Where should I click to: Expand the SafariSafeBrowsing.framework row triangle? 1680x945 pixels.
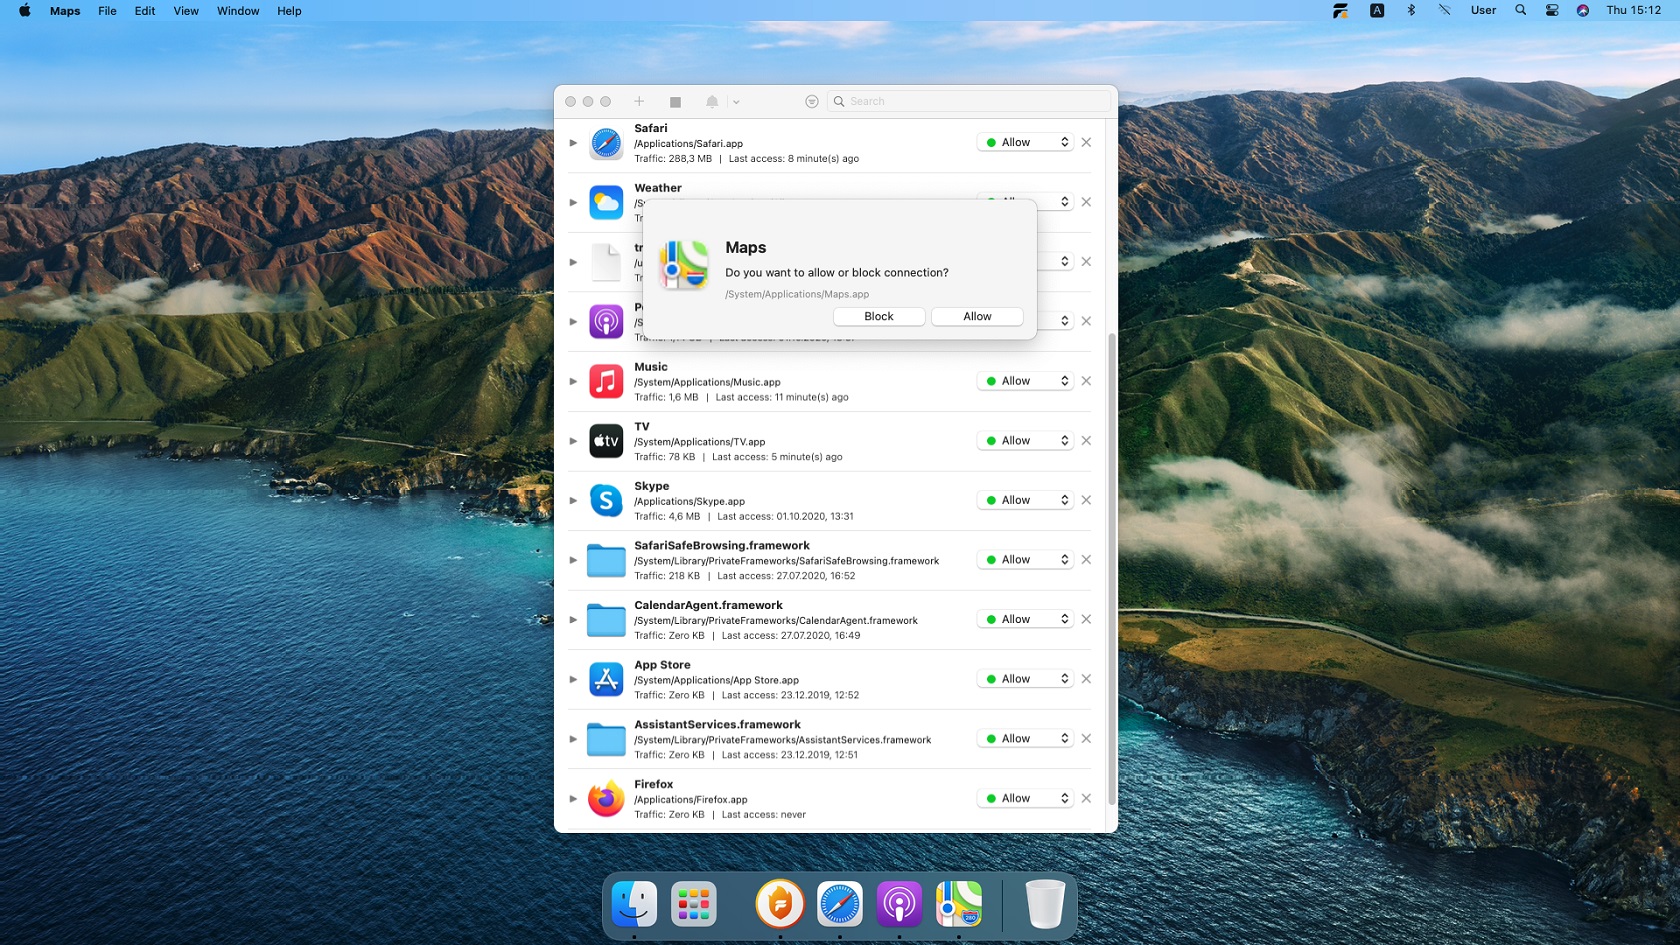pyautogui.click(x=573, y=560)
